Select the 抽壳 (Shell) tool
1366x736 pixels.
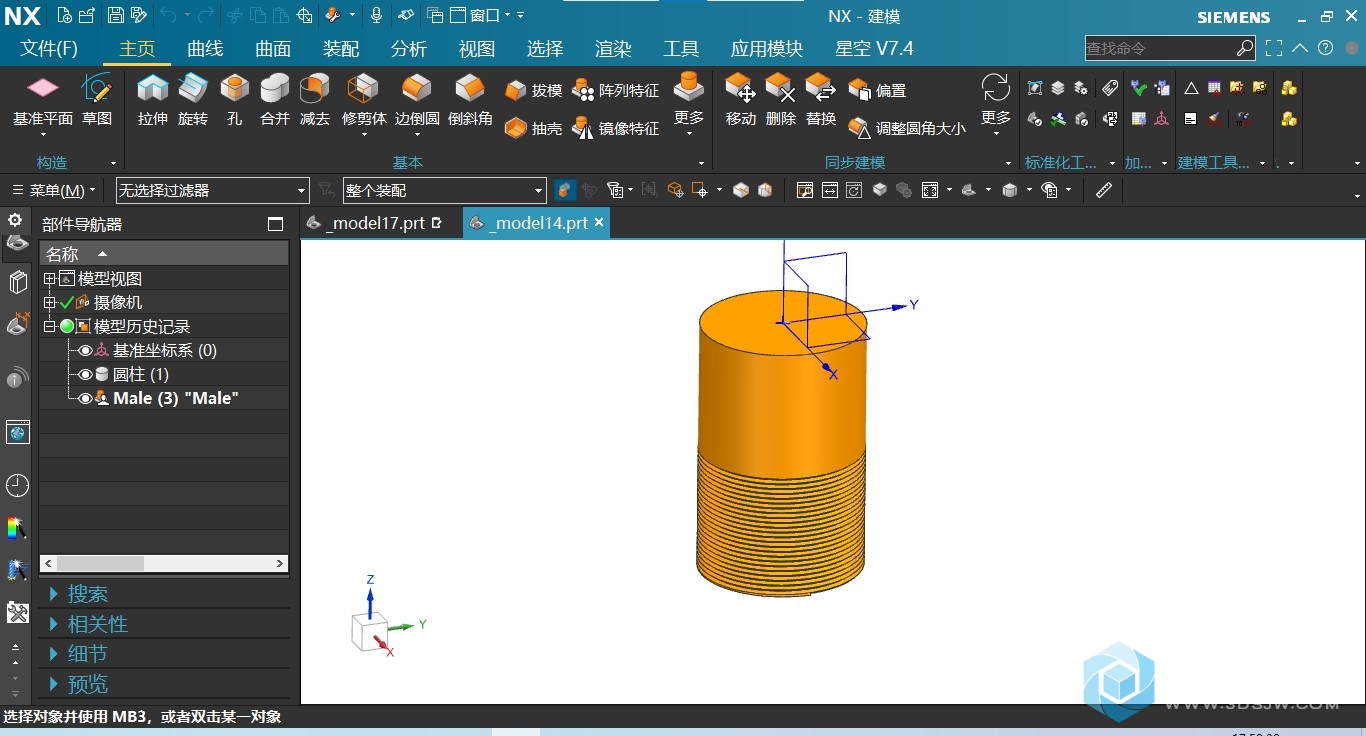pos(534,128)
